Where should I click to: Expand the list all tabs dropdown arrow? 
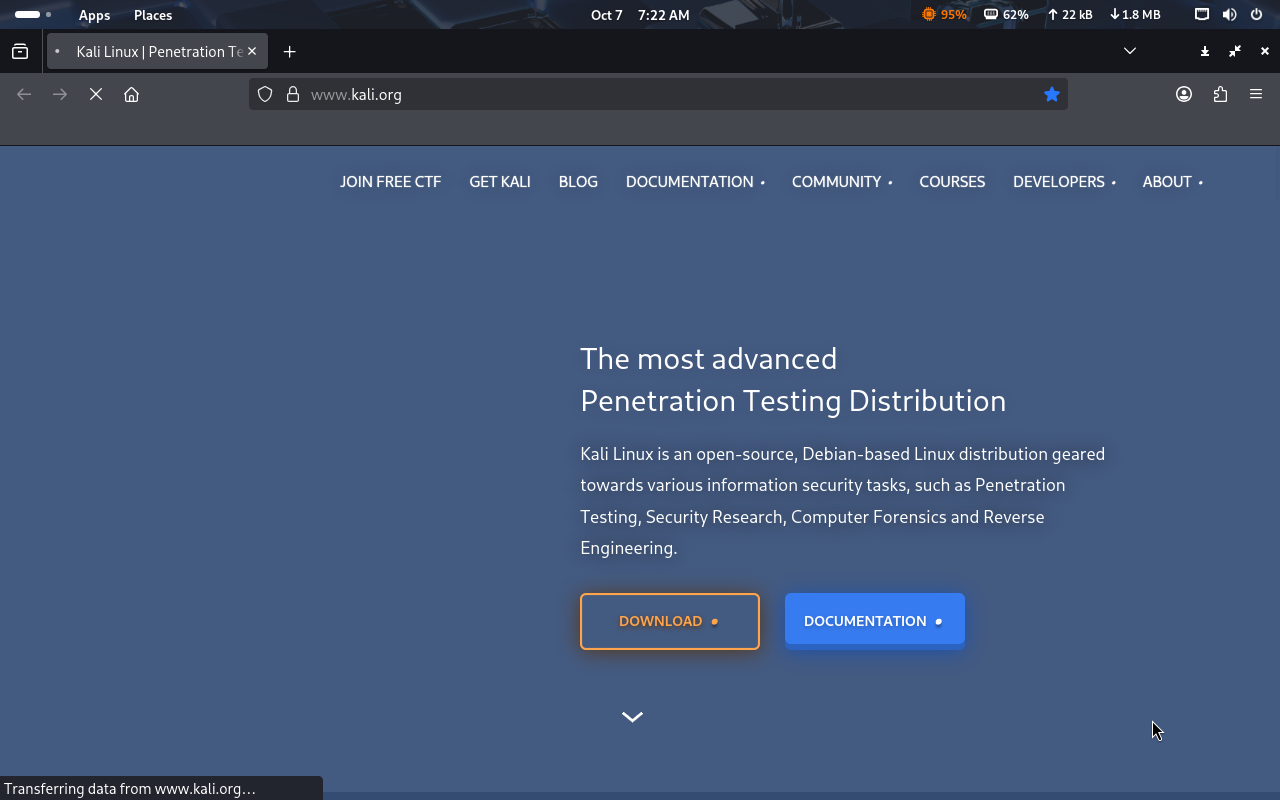coord(1130,51)
